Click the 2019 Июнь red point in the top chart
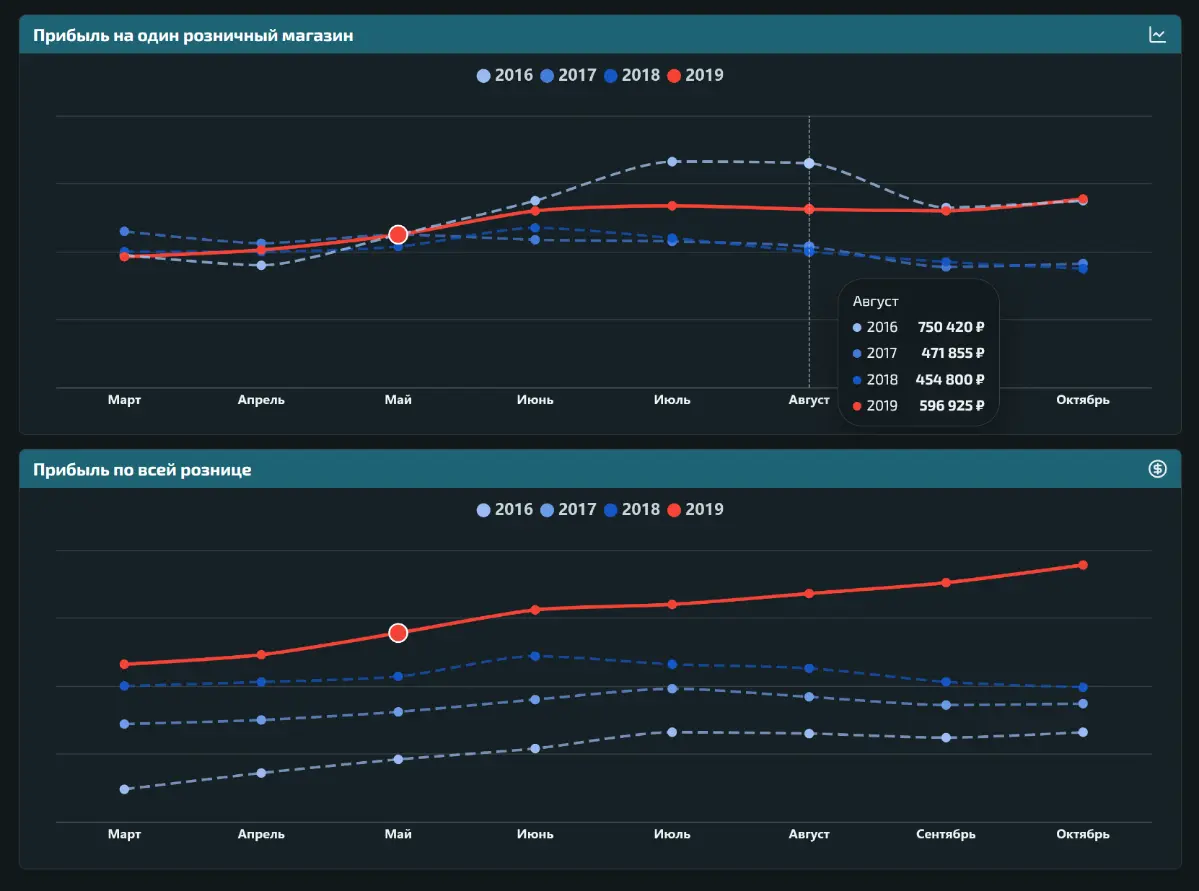The image size is (1199, 891). tap(535, 210)
